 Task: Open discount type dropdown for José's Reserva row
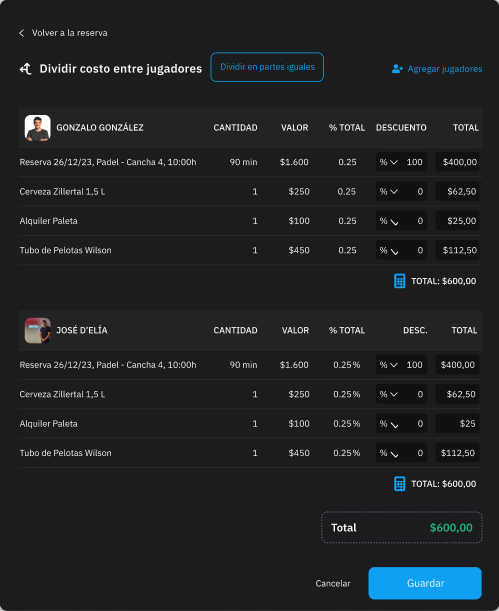click(389, 365)
